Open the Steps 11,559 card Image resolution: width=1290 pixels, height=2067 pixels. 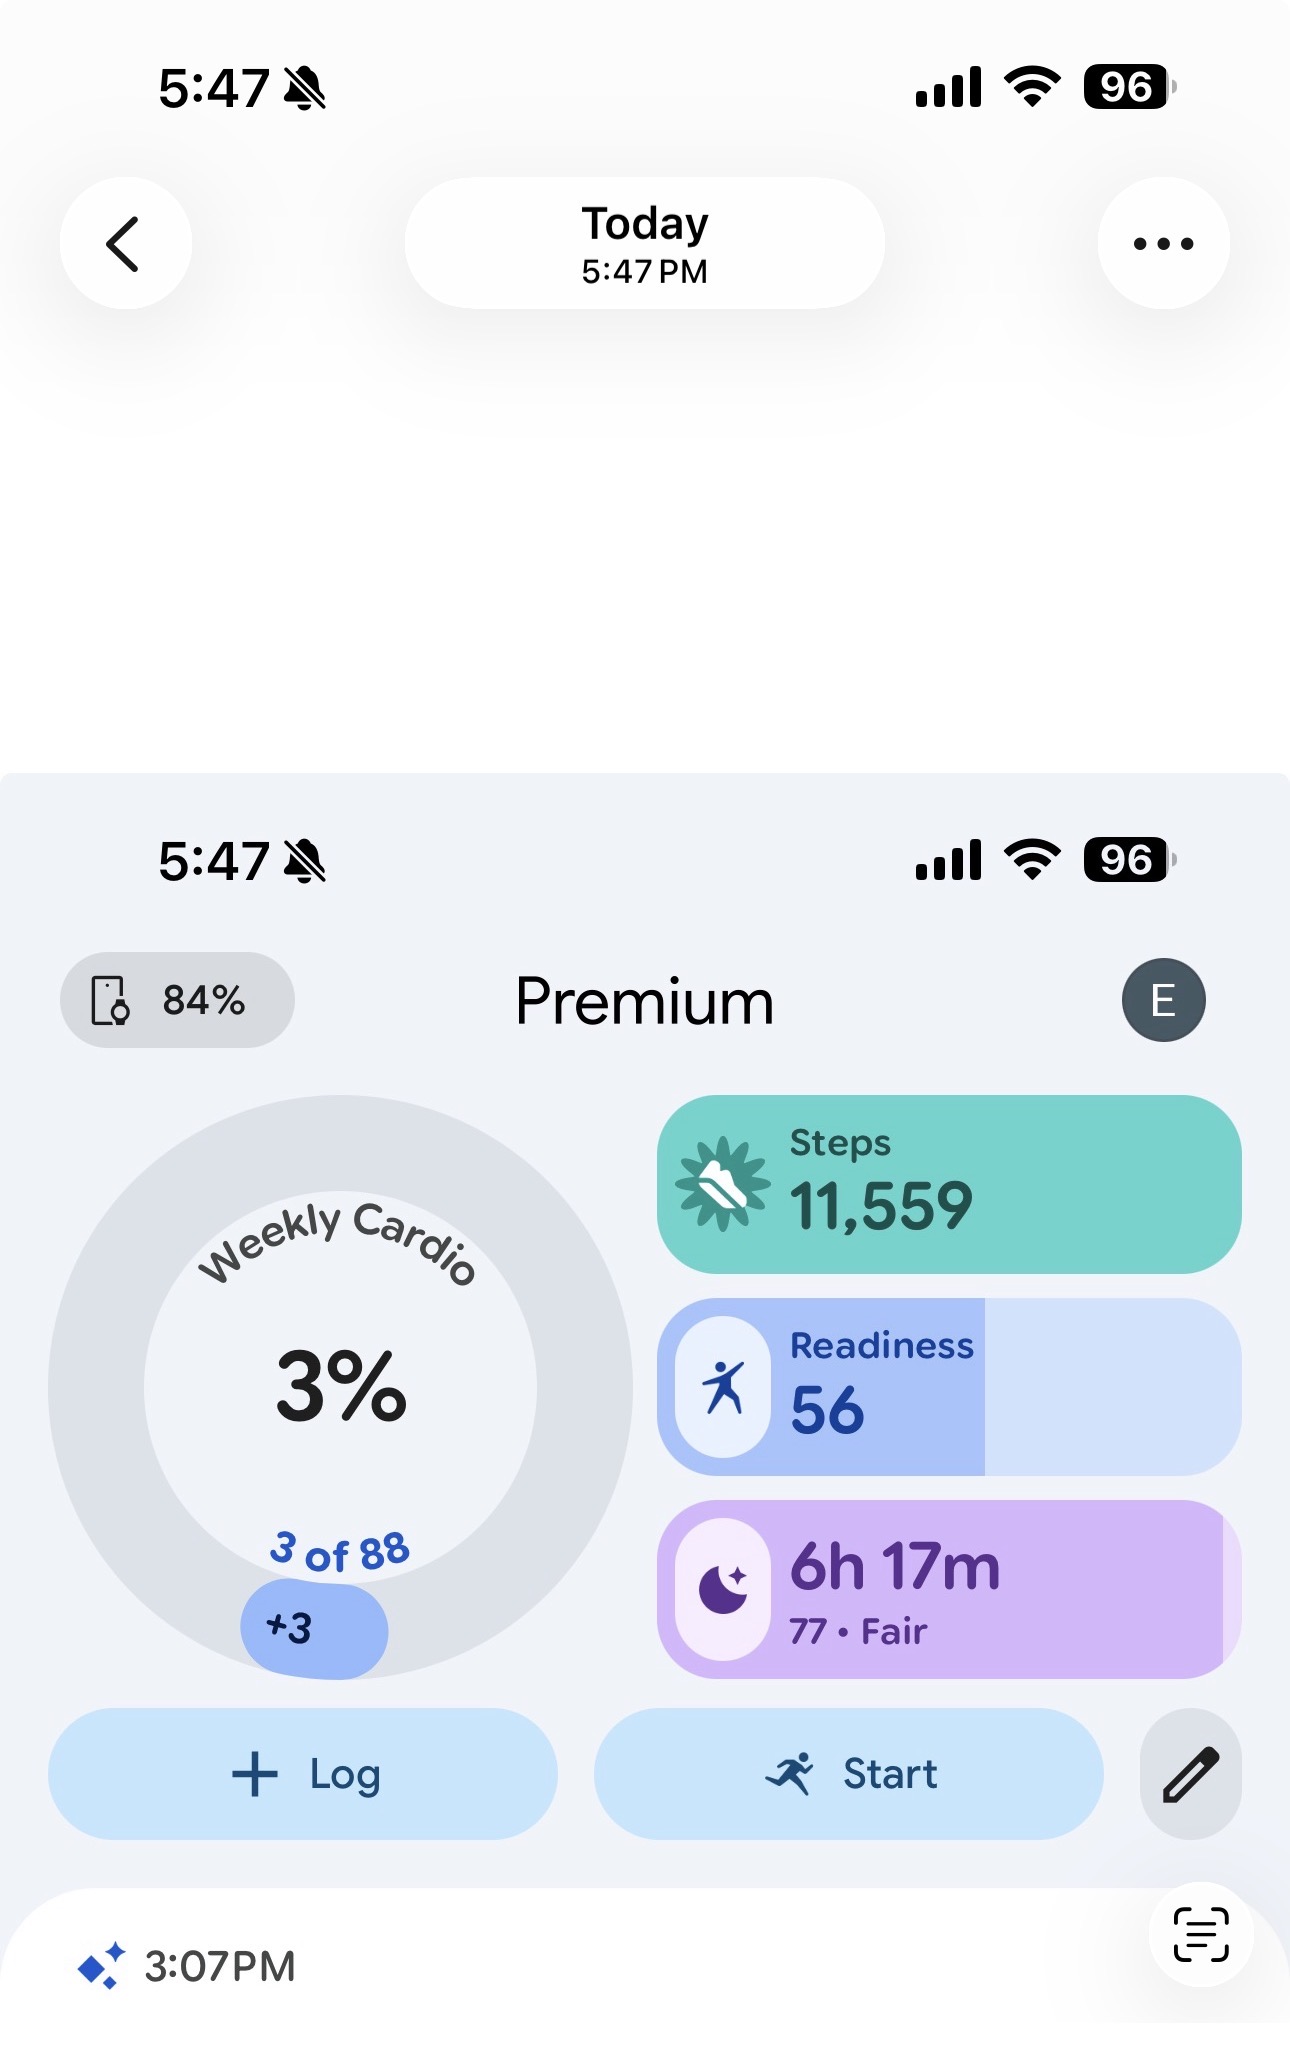pyautogui.click(x=949, y=1184)
